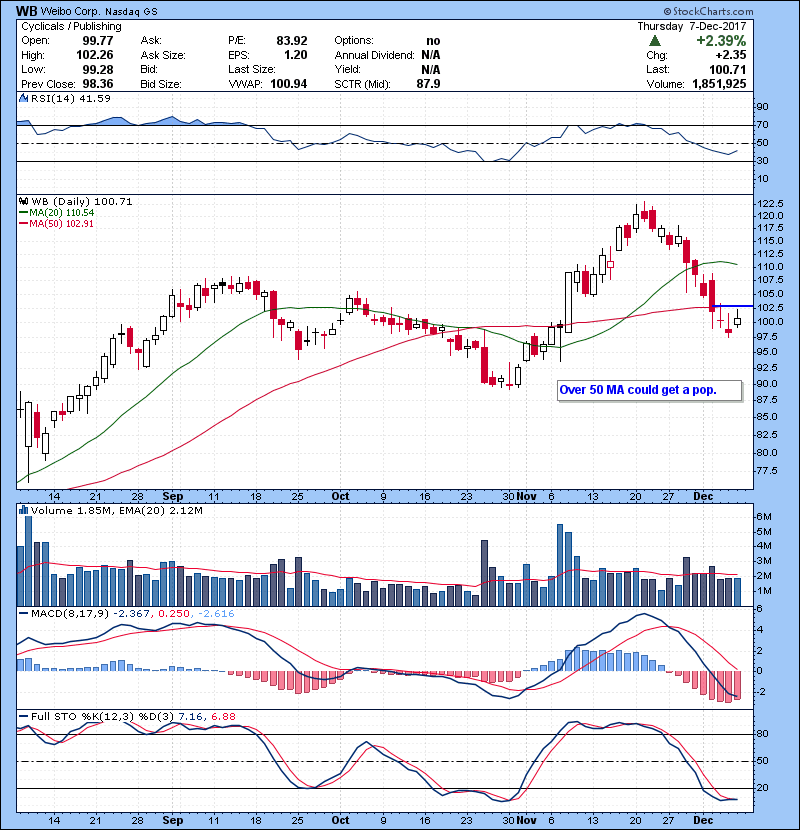Click the High value 102.26
Image resolution: width=800 pixels, height=830 pixels.
click(95, 55)
